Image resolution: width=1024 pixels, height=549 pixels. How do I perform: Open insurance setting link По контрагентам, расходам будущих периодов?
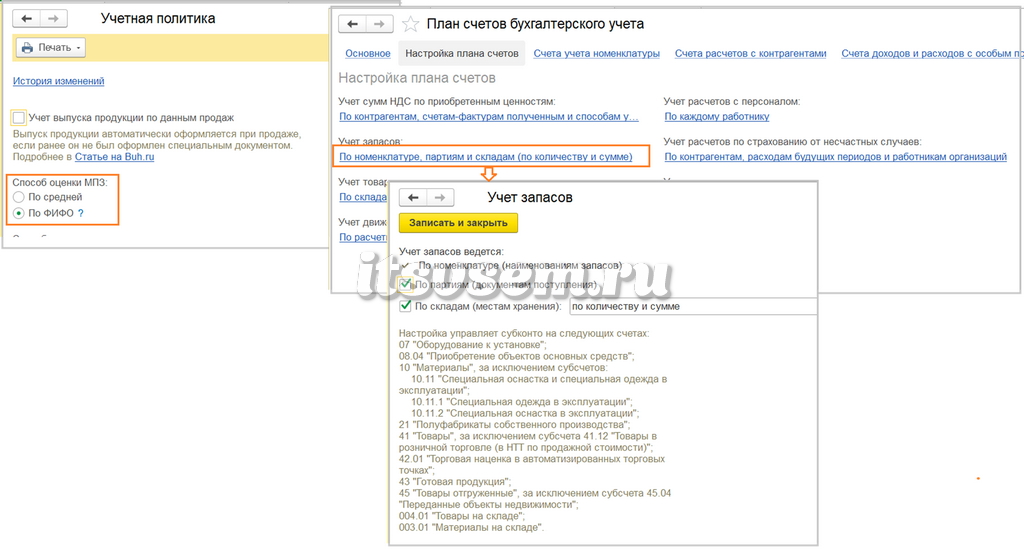(835, 157)
